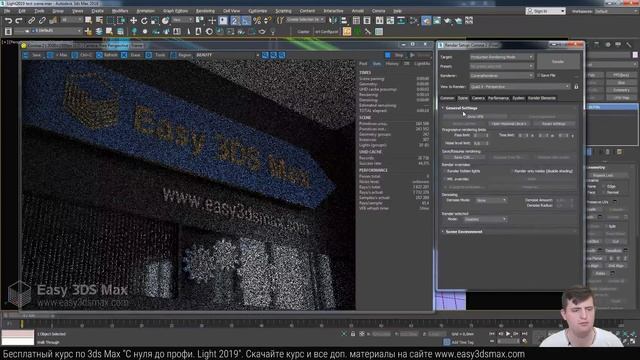Click the Mirror tool icon
Viewport: 640px width, 360px height.
point(333,20)
